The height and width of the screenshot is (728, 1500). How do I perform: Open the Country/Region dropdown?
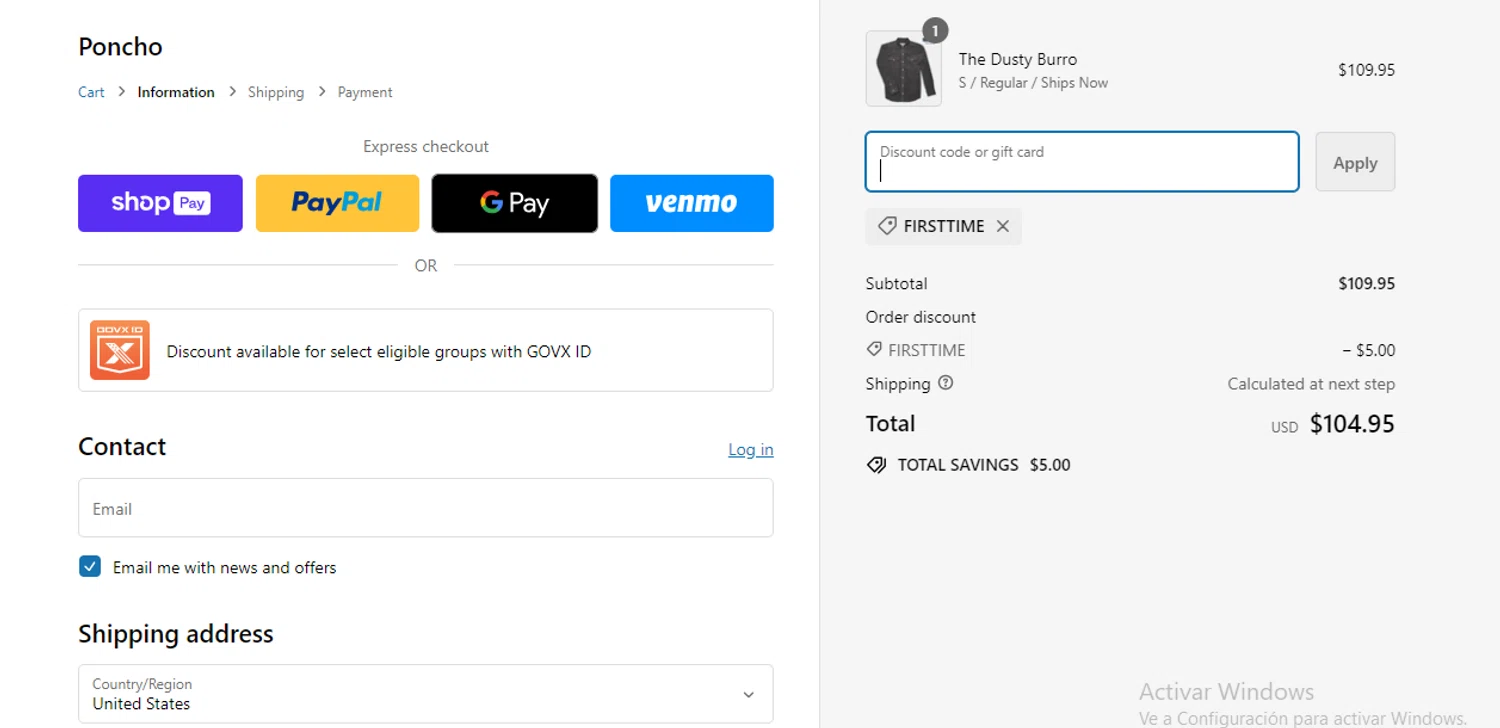click(x=425, y=694)
